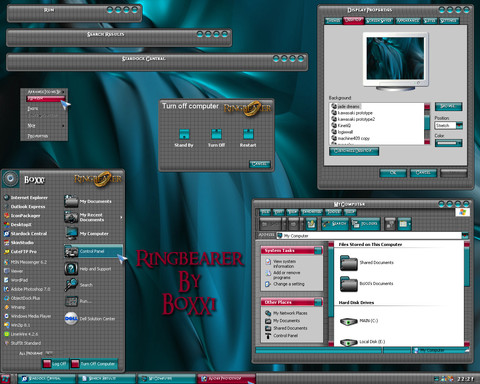Viewport: 480px width, 384px height.
Task: Click Cancel in the Turn off computer dialog
Action: tap(260, 164)
